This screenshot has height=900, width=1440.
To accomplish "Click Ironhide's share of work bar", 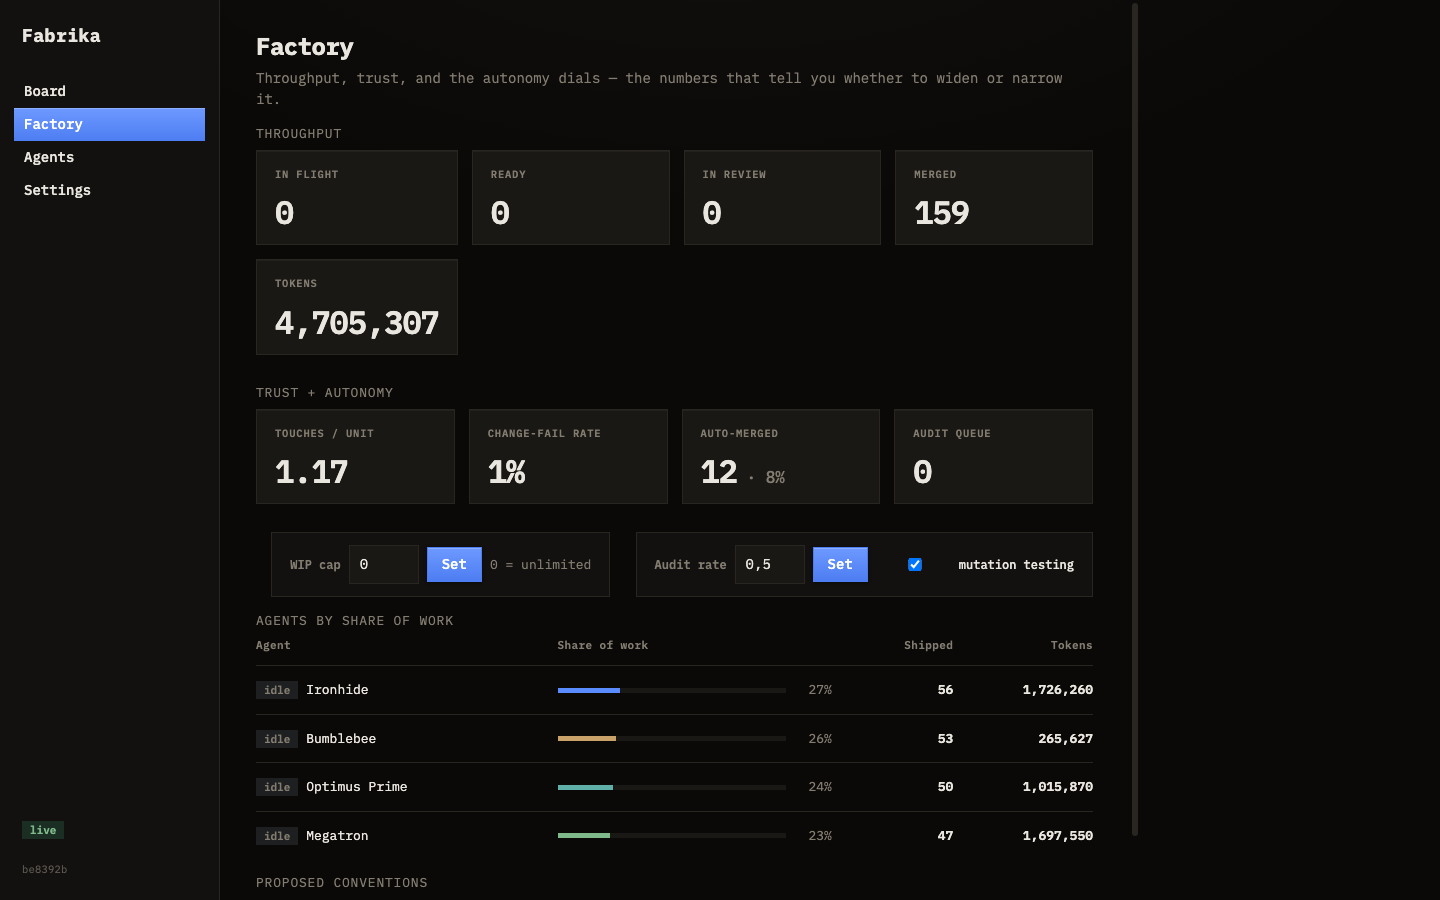I will 672,690.
